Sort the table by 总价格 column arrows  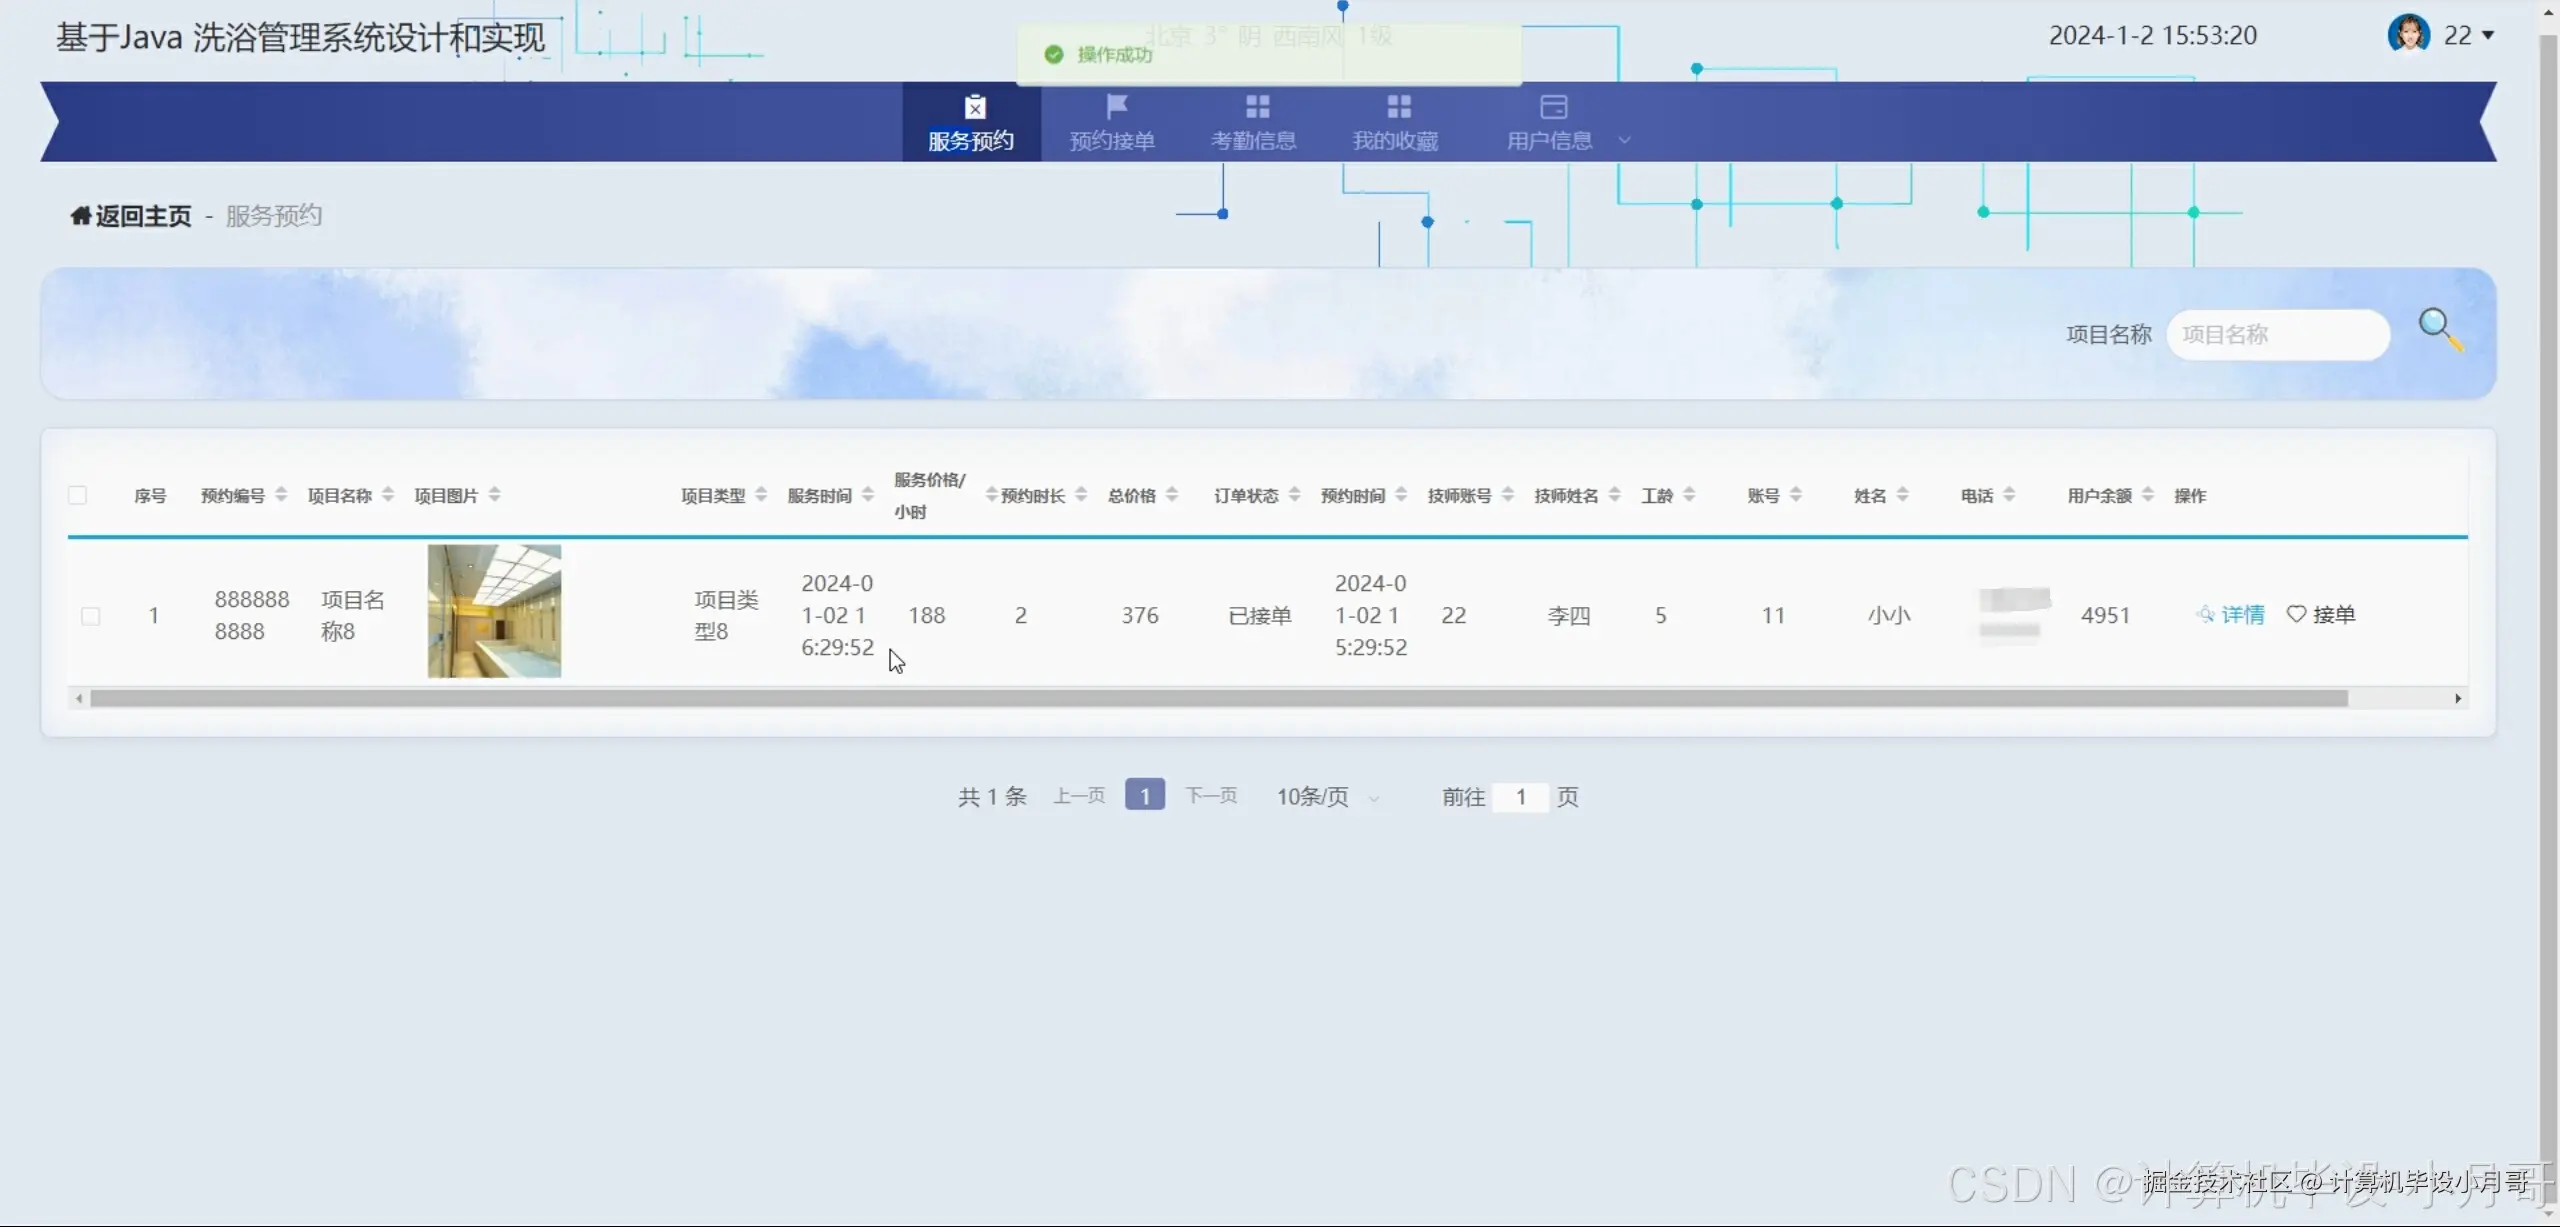click(x=1173, y=494)
